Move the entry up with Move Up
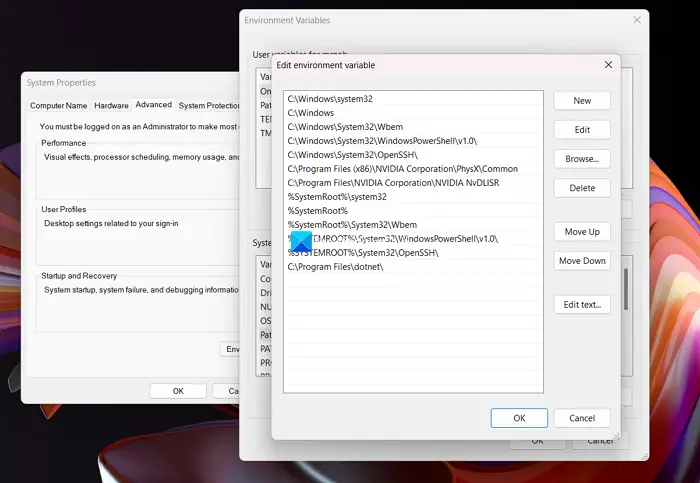Screen dimensions: 700x483 pyautogui.click(x=582, y=232)
